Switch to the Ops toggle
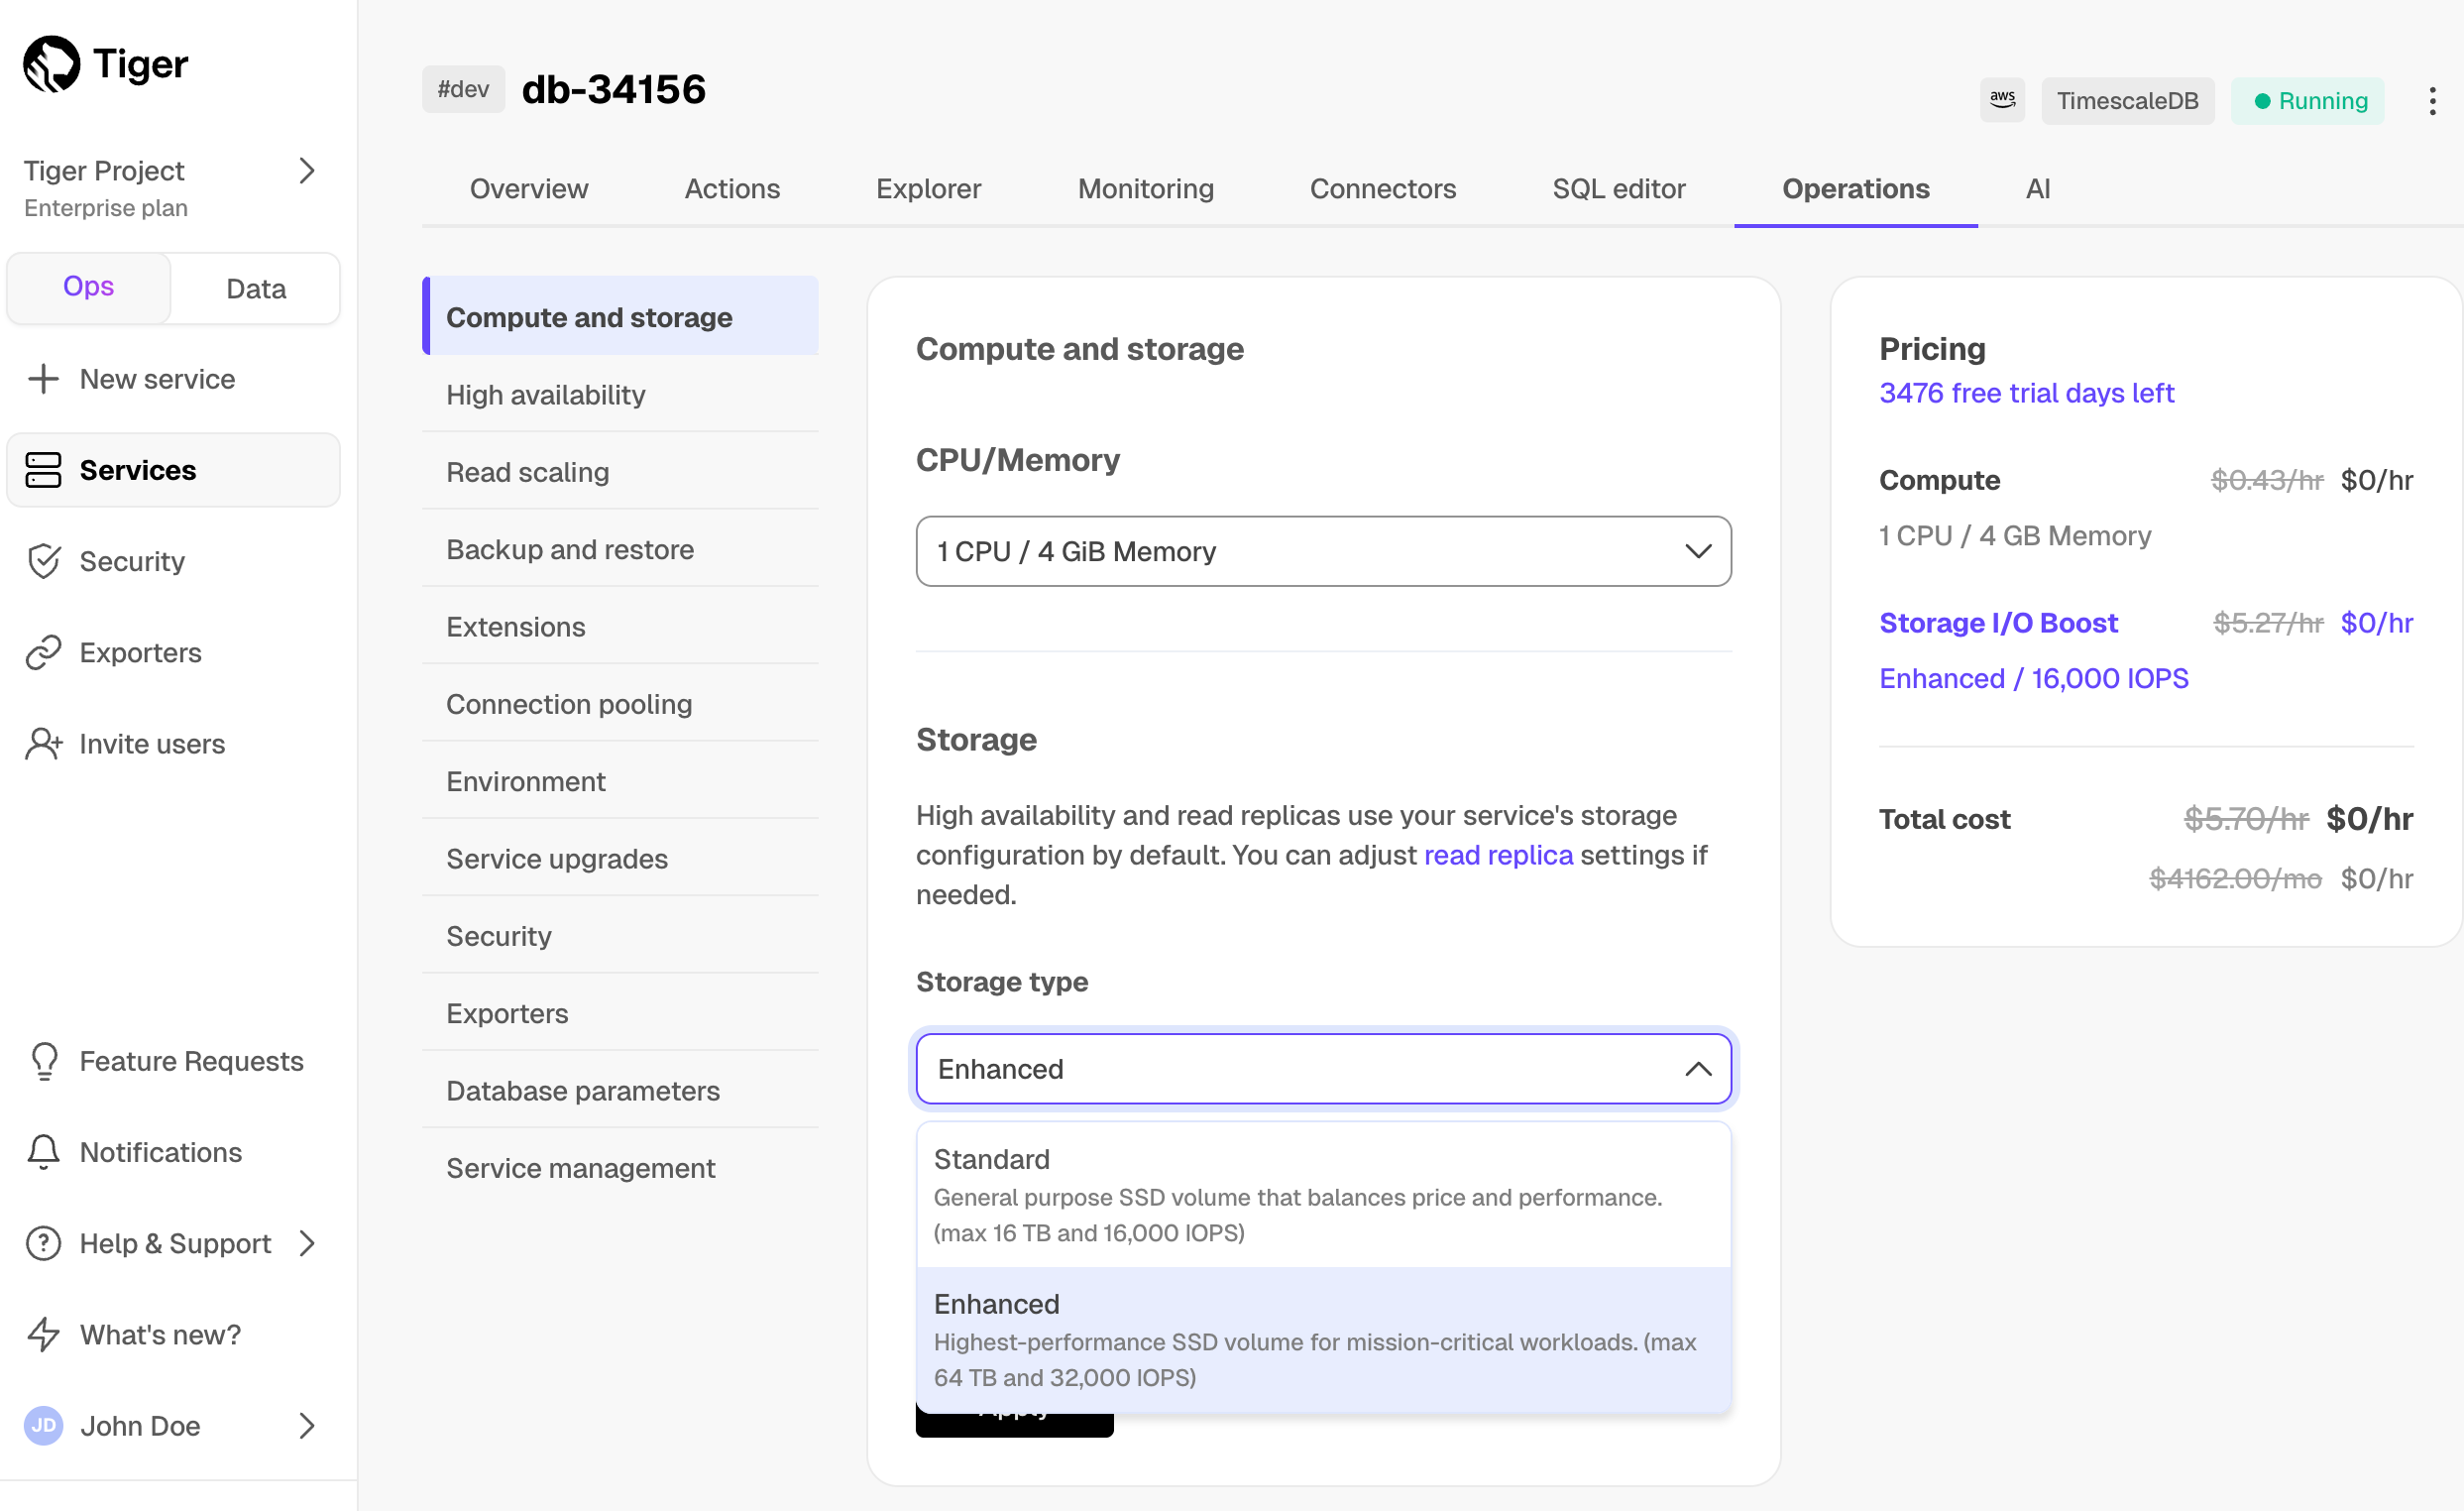The height and width of the screenshot is (1511, 2464). pyautogui.click(x=88, y=287)
